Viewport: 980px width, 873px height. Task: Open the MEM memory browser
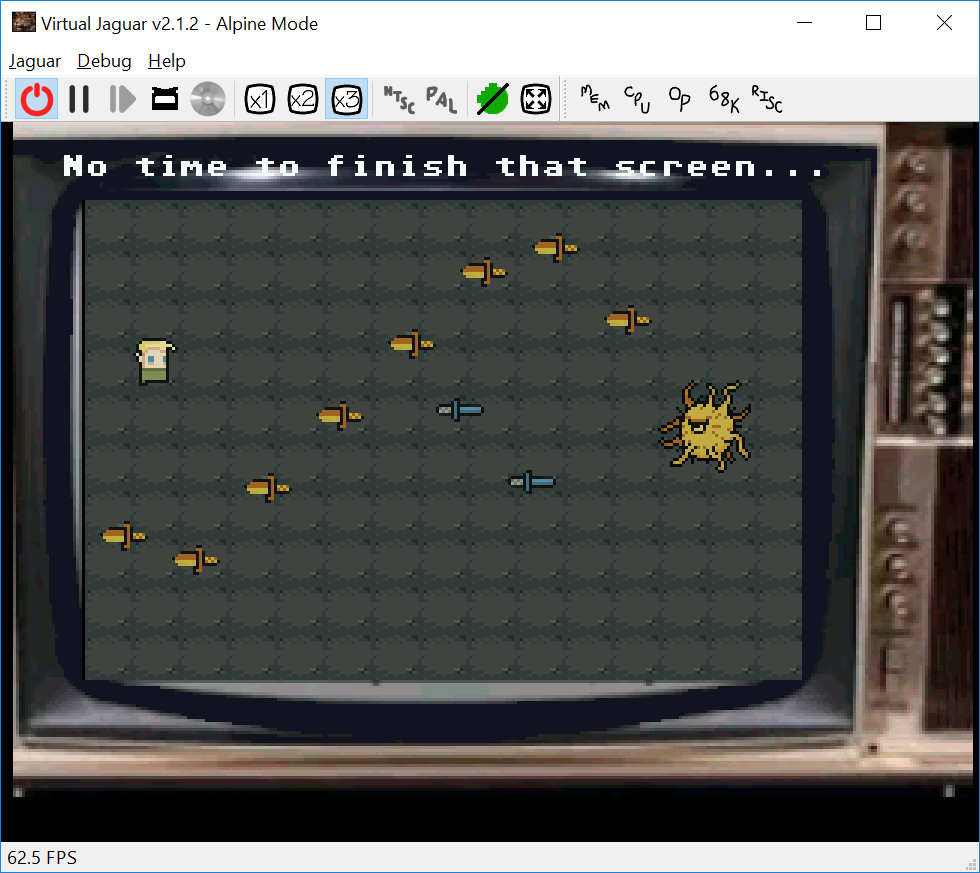594,99
